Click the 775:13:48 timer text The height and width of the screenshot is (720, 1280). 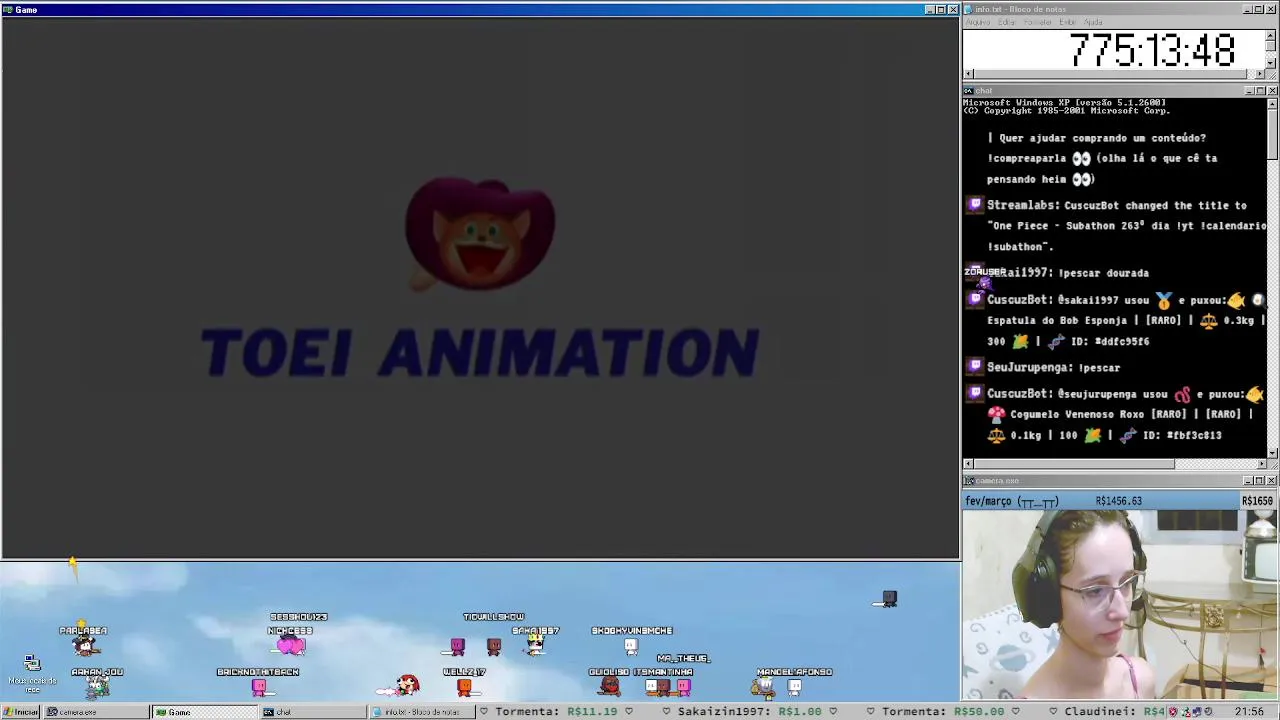[1152, 50]
